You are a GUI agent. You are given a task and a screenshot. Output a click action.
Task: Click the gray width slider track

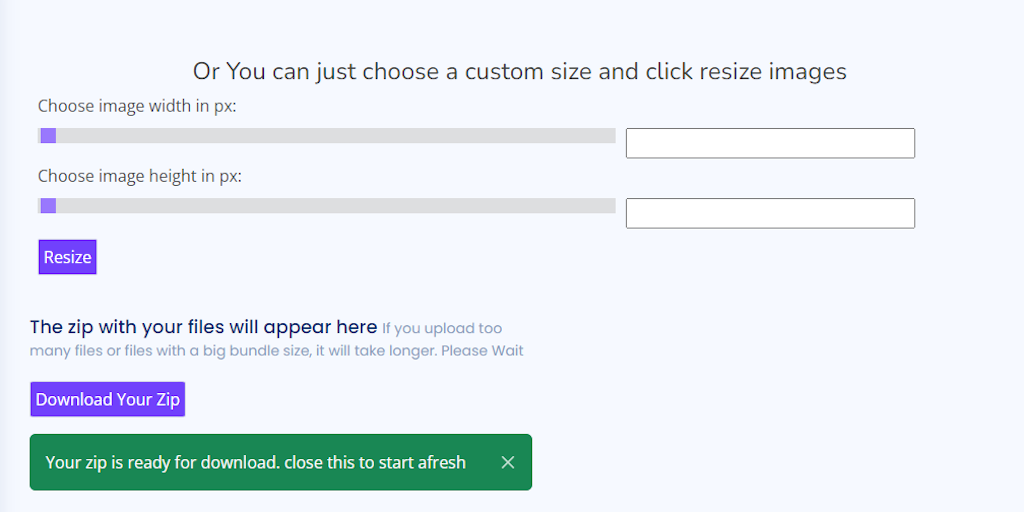(x=330, y=136)
